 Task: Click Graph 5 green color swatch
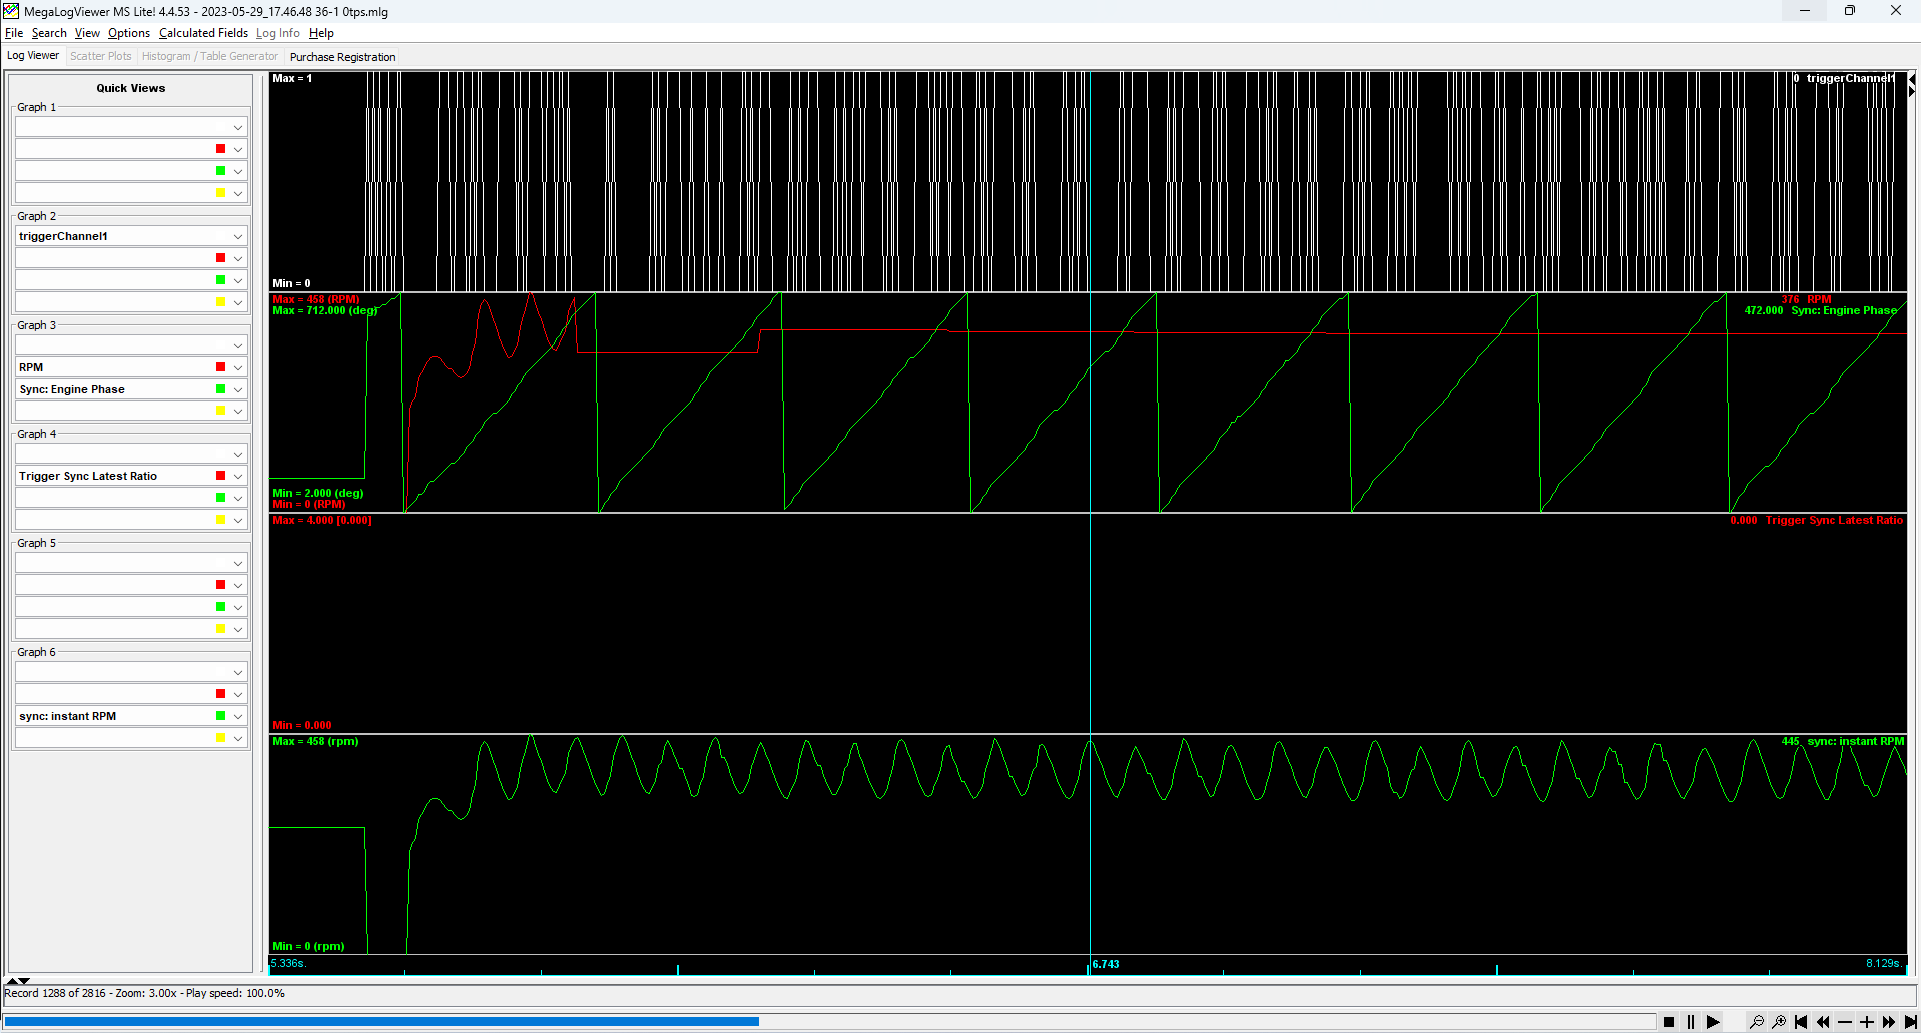pos(221,607)
